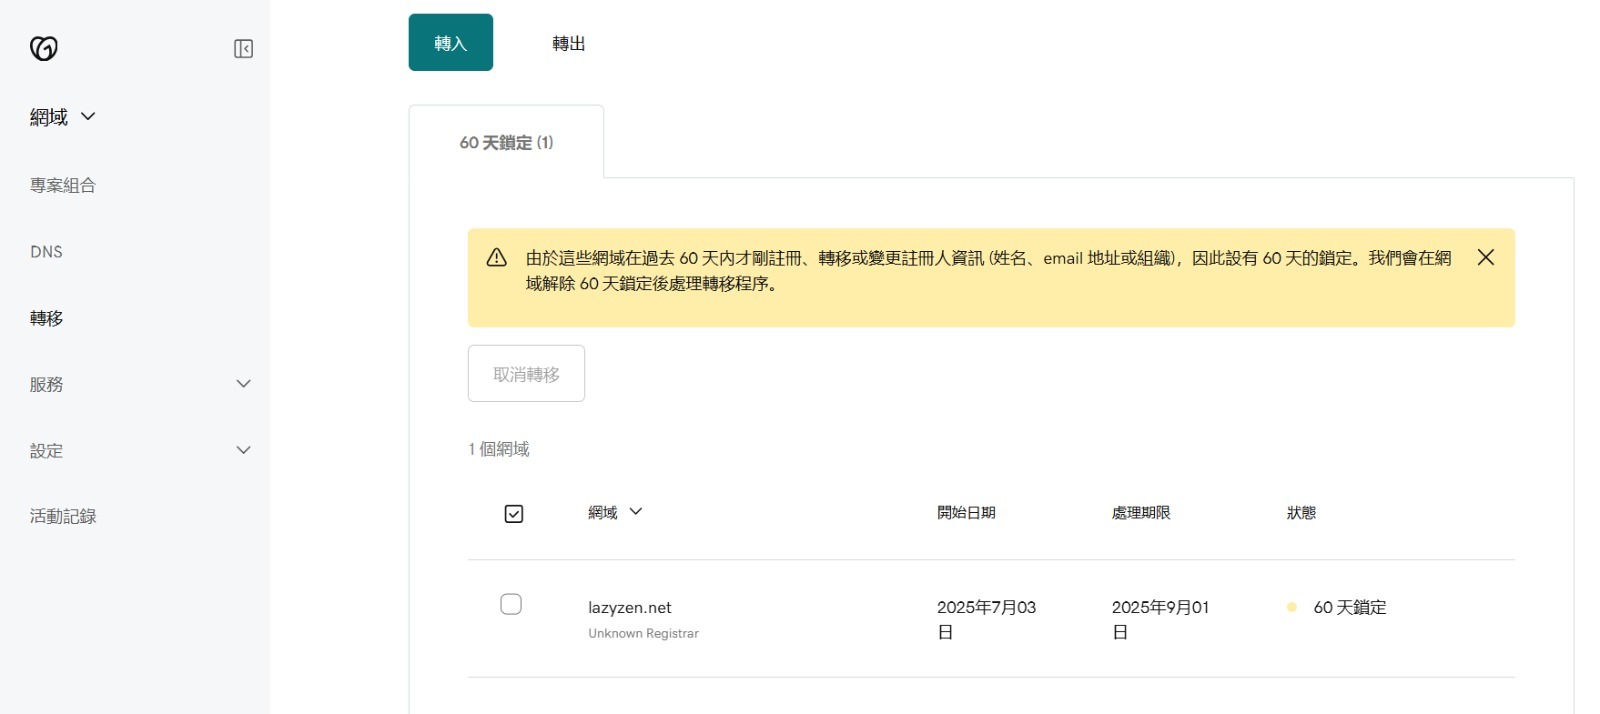Click the yellow warning triangle icon
This screenshot has height=714, width=1600.
click(x=497, y=258)
